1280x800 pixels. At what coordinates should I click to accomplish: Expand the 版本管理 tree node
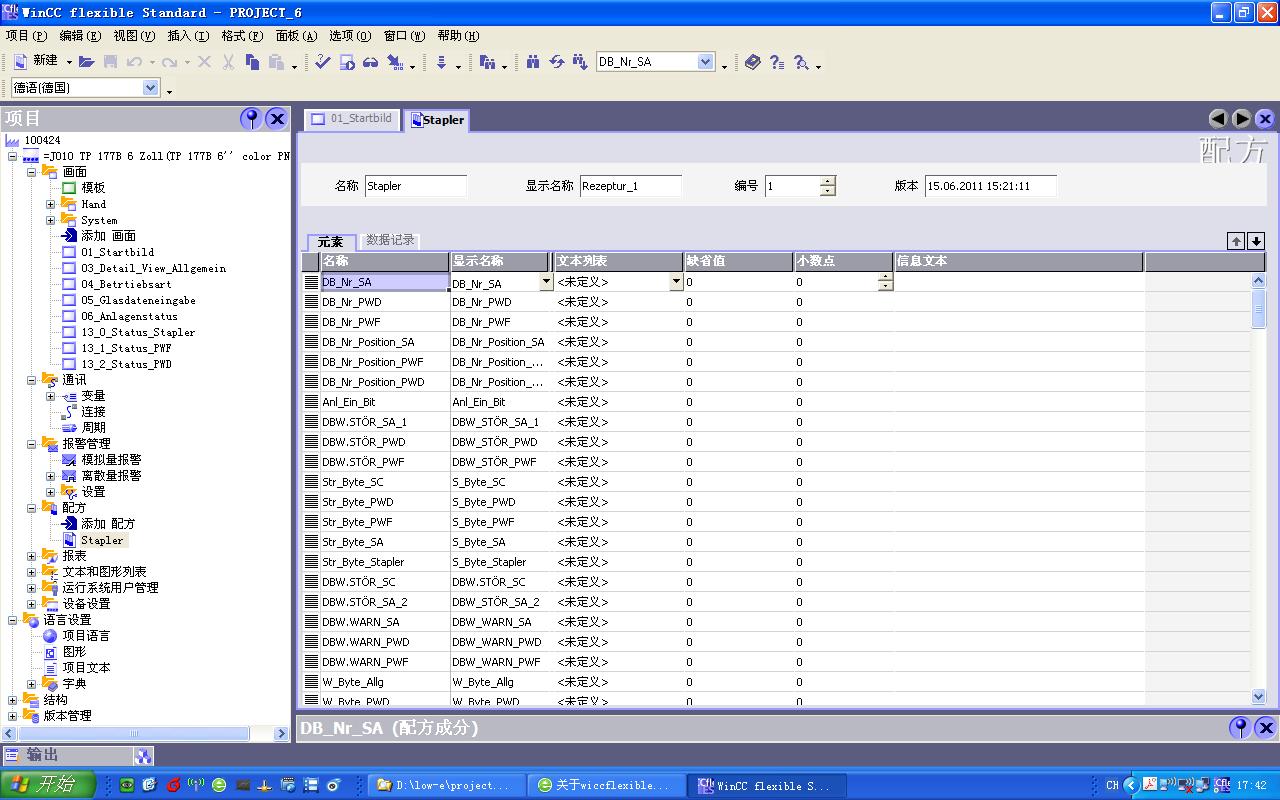(12, 716)
